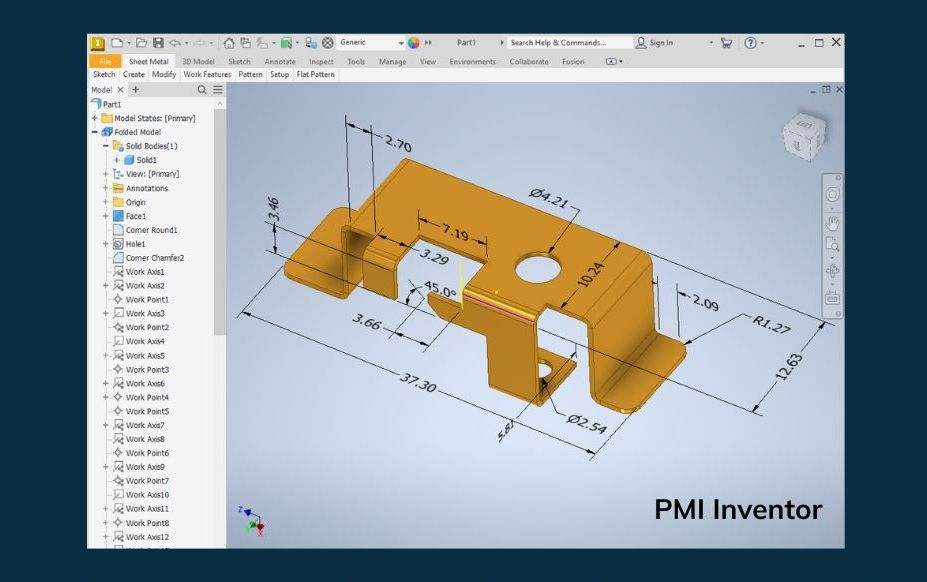Viewport: 927px width, 582px height.
Task: Click the 37.30 dimension text
Action: [x=419, y=383]
